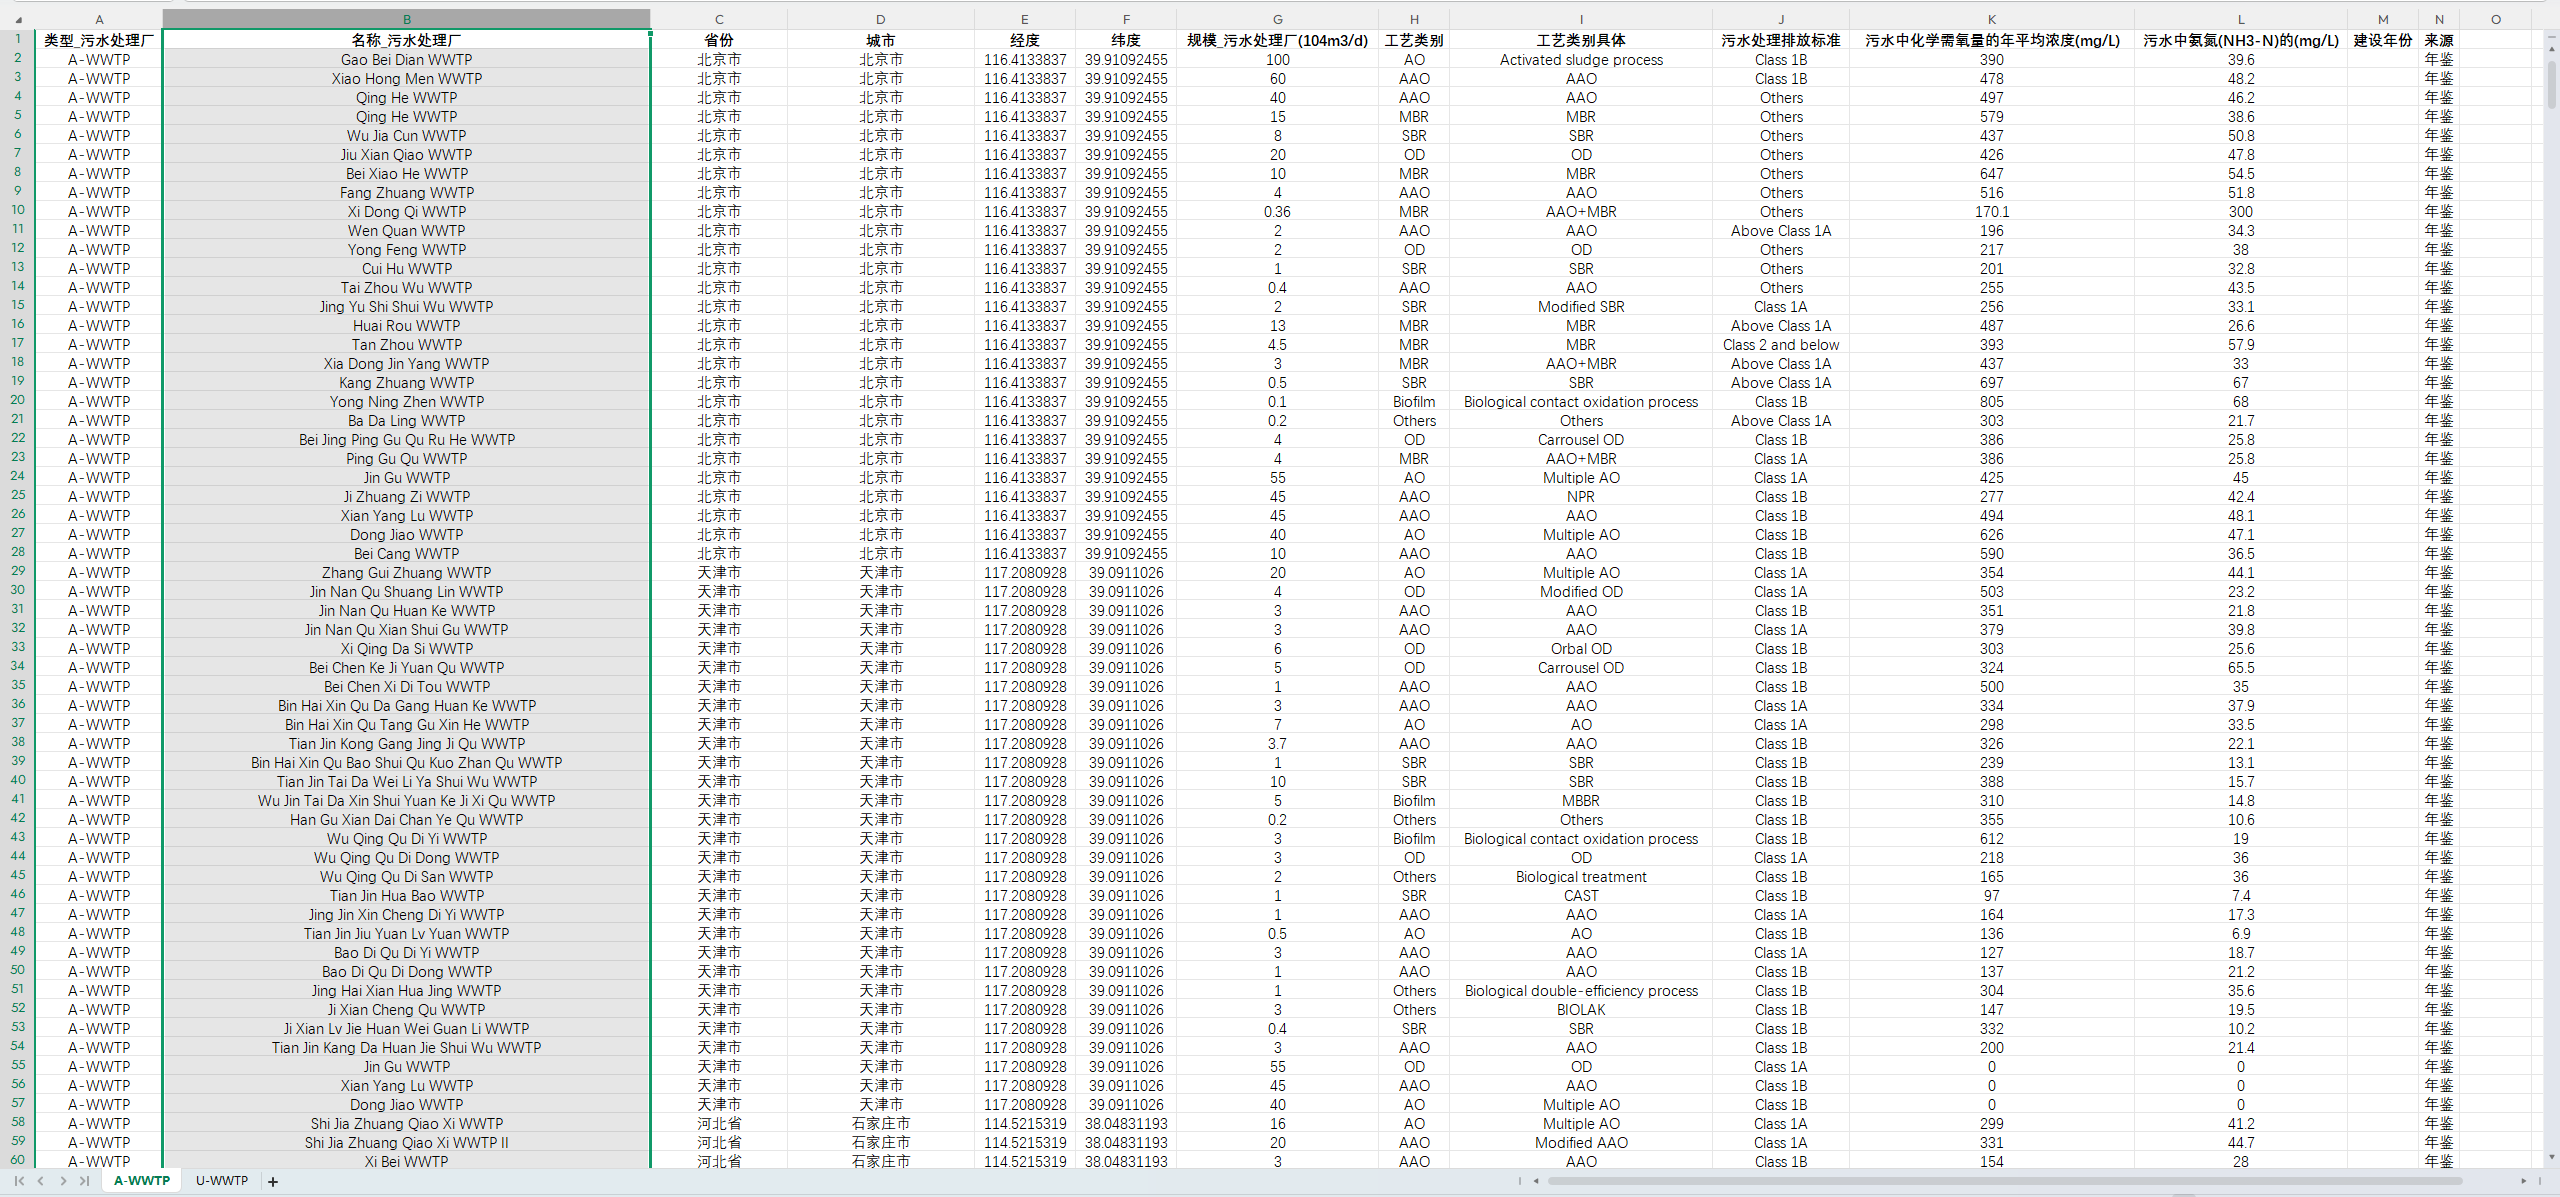Switch to the U-WWTP sheet tab
2560x1197 pixels.
pos(222,1181)
